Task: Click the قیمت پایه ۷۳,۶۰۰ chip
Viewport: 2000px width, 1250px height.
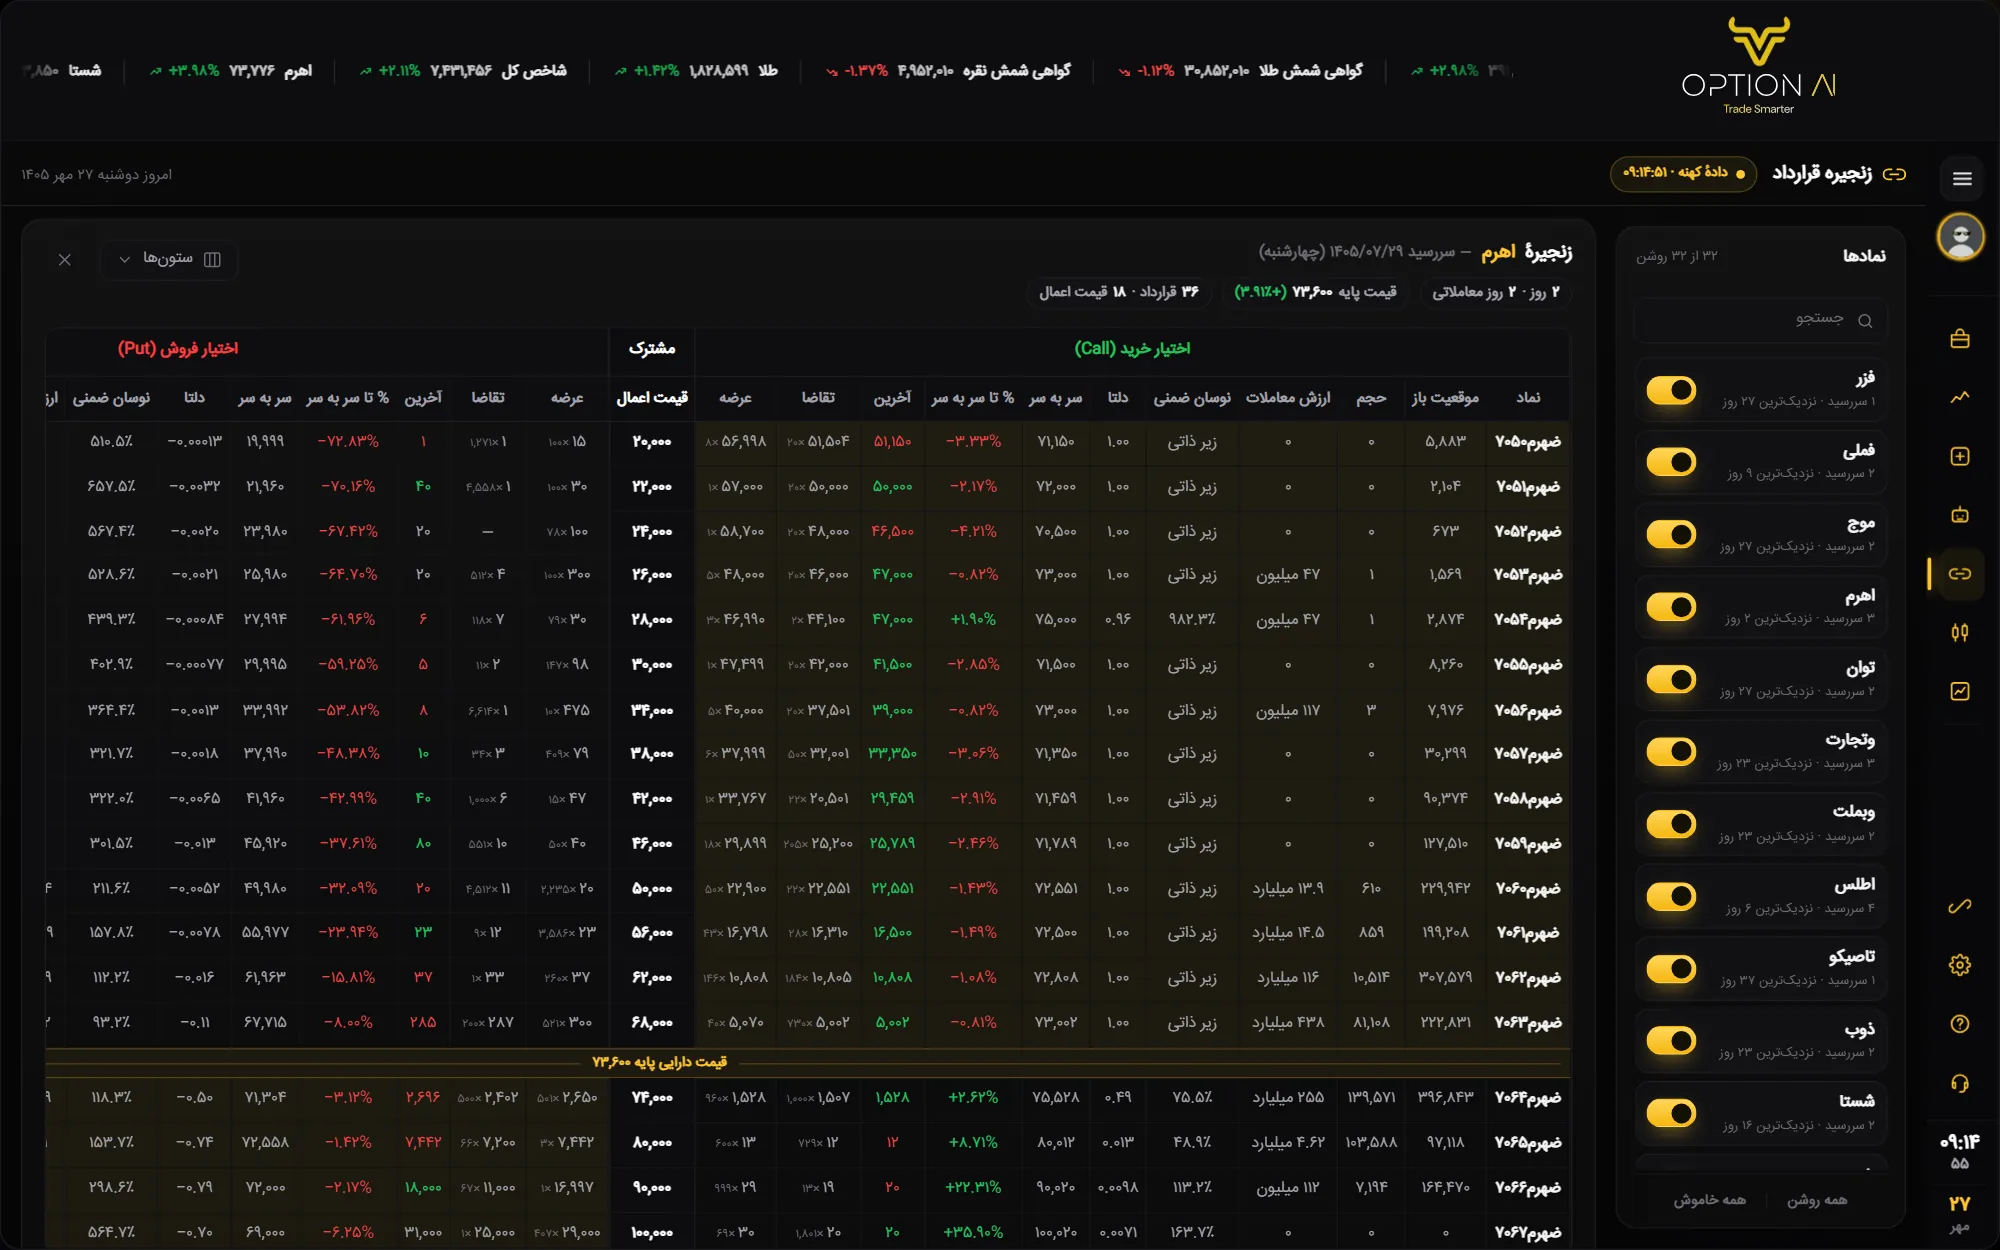Action: pyautogui.click(x=1316, y=292)
